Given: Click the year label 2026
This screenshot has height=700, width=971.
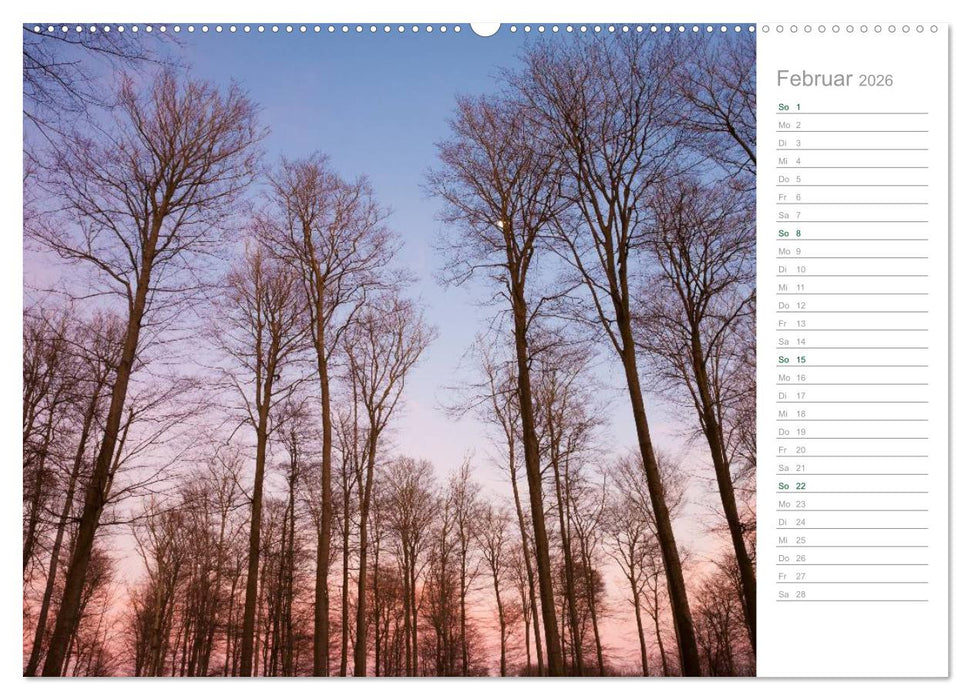Looking at the screenshot, I should [x=877, y=77].
